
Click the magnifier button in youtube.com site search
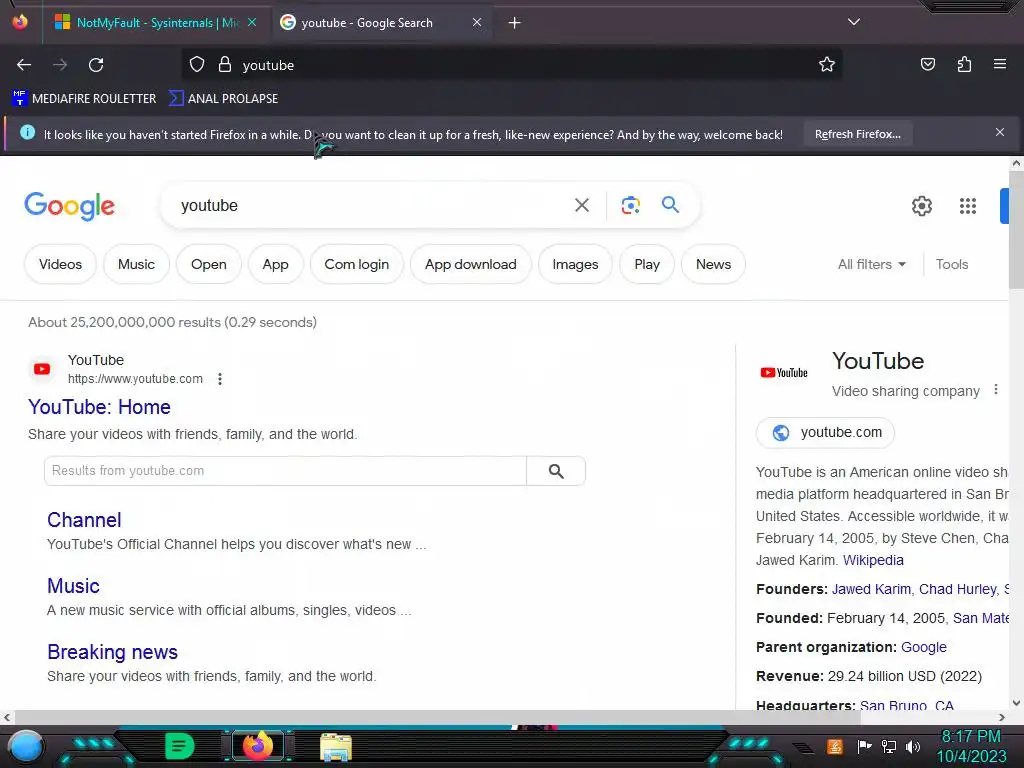(556, 471)
